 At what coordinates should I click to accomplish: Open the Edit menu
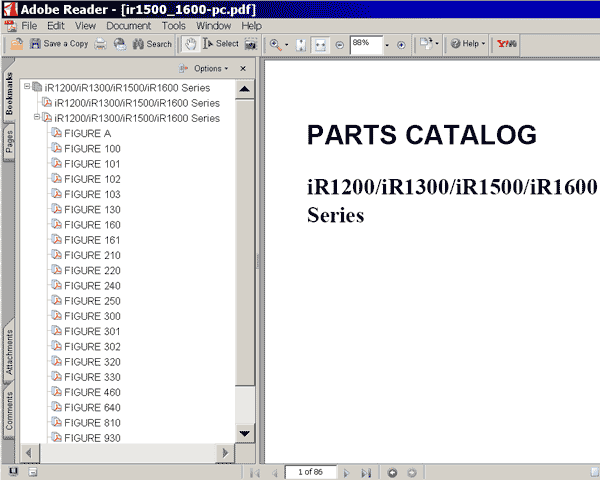click(56, 26)
